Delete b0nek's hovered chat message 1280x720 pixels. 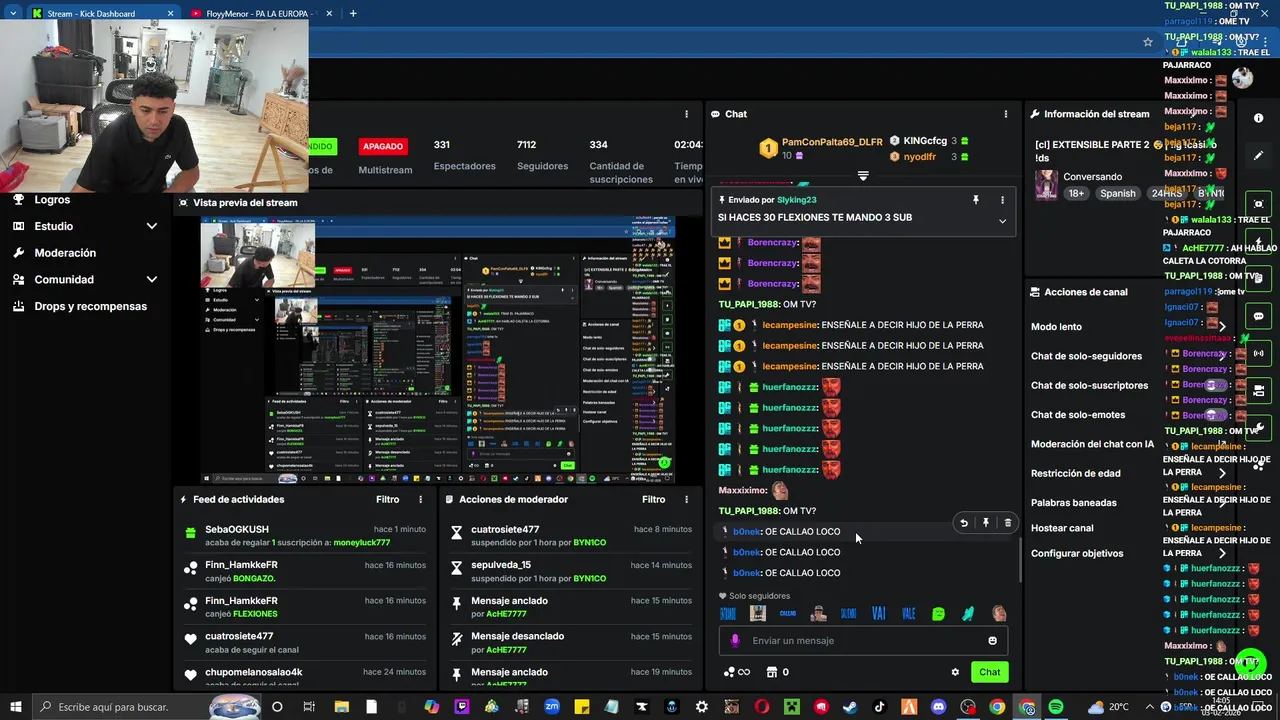[1007, 523]
